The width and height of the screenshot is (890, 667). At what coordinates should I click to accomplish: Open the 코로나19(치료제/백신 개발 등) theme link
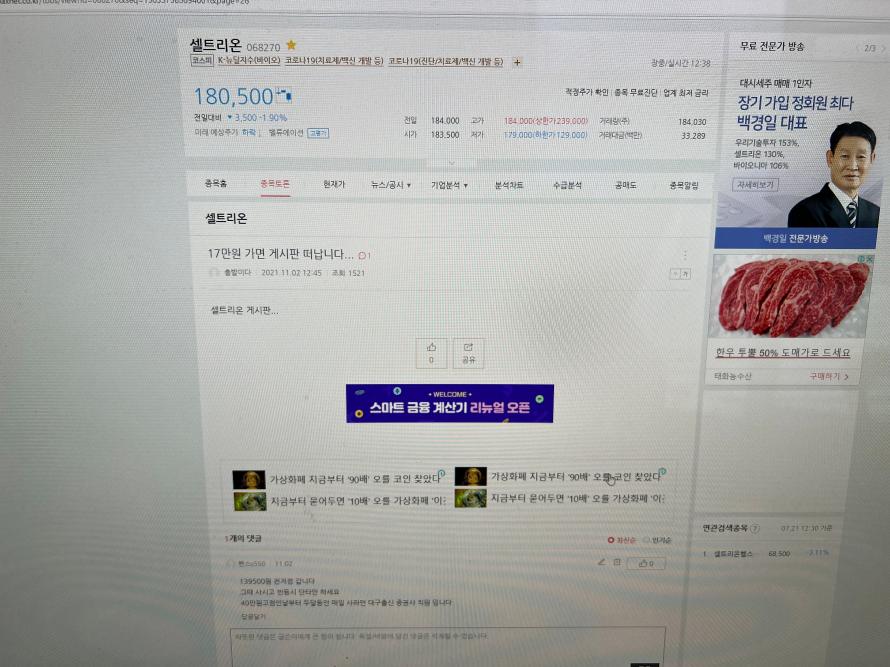click(x=334, y=60)
